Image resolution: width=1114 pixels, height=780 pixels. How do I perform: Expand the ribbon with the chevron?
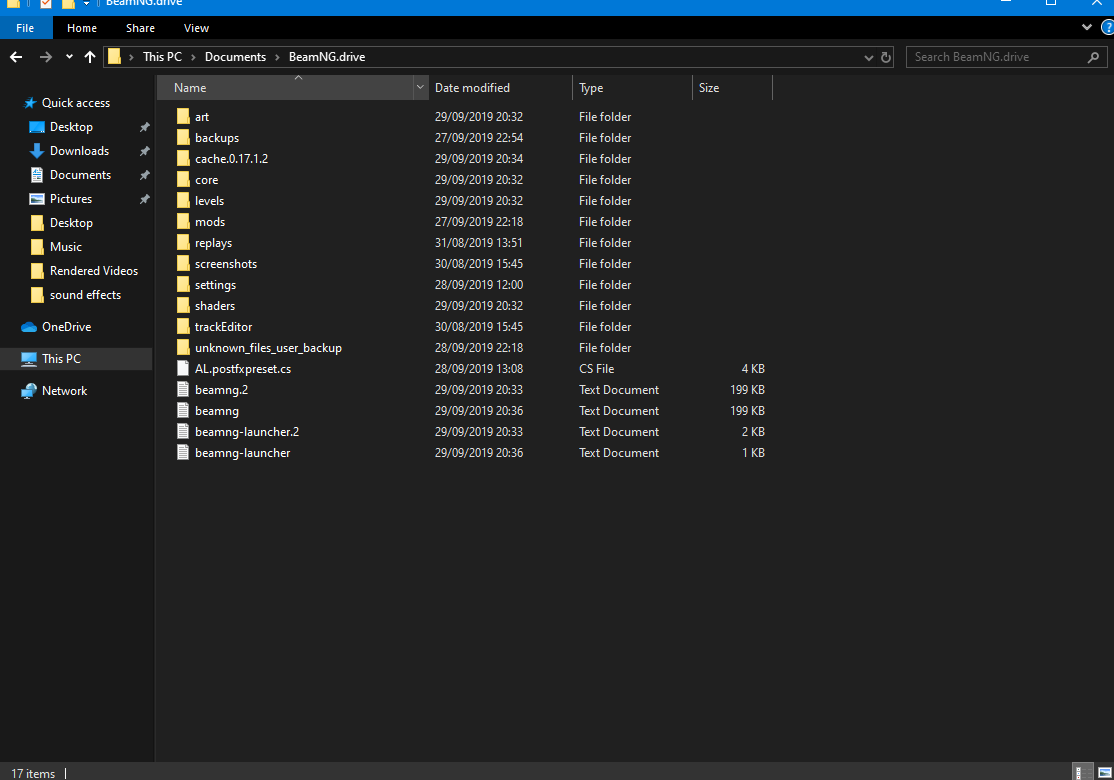tap(1086, 28)
